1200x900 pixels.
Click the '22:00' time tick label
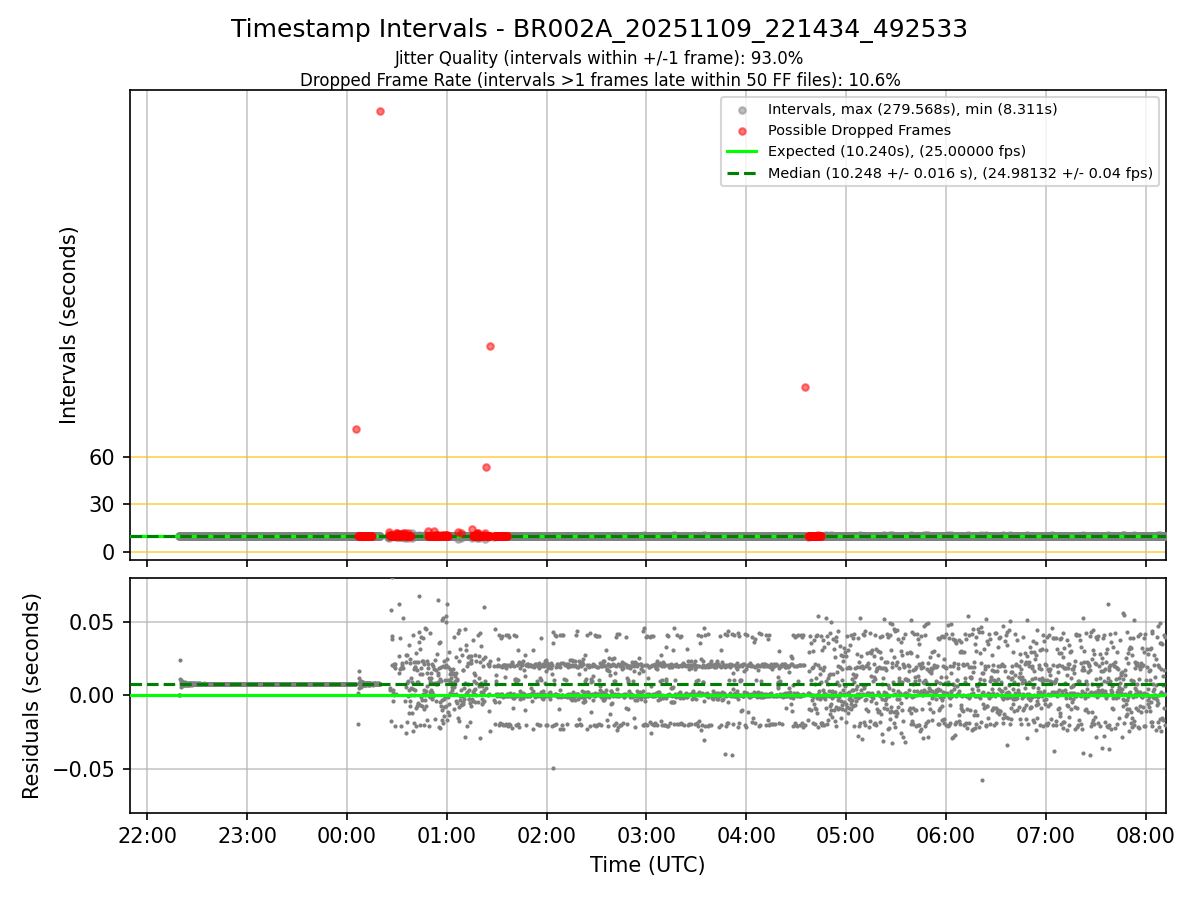[x=147, y=834]
